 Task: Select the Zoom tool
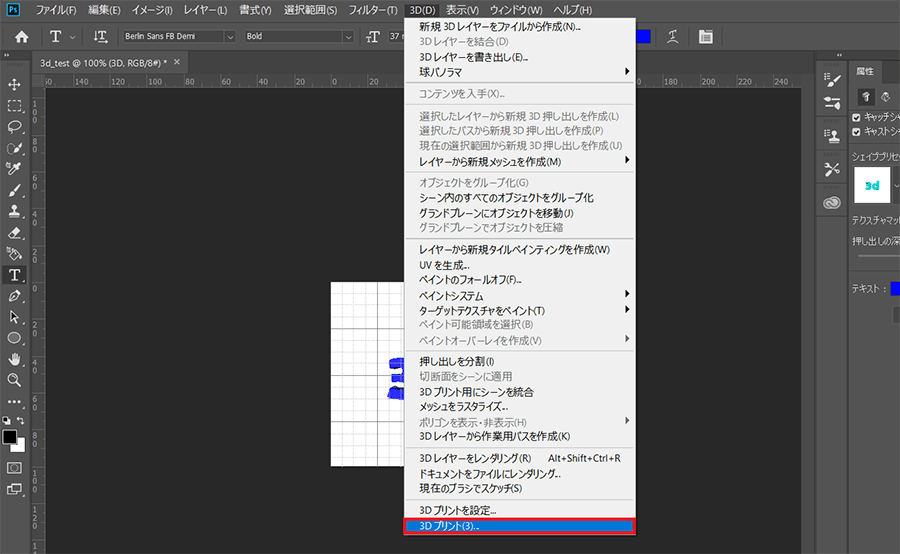(14, 380)
